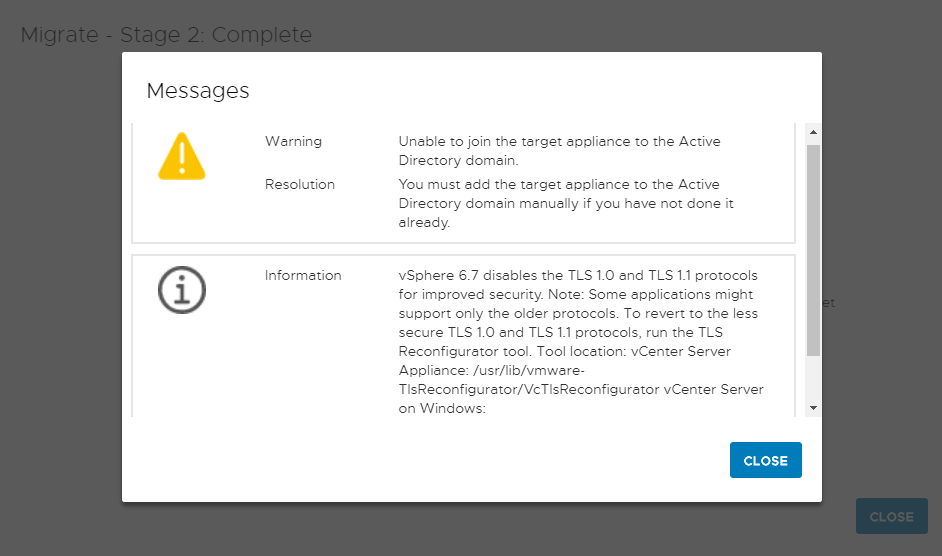942x556 pixels.
Task: Select the Resolution label
Action: (299, 184)
